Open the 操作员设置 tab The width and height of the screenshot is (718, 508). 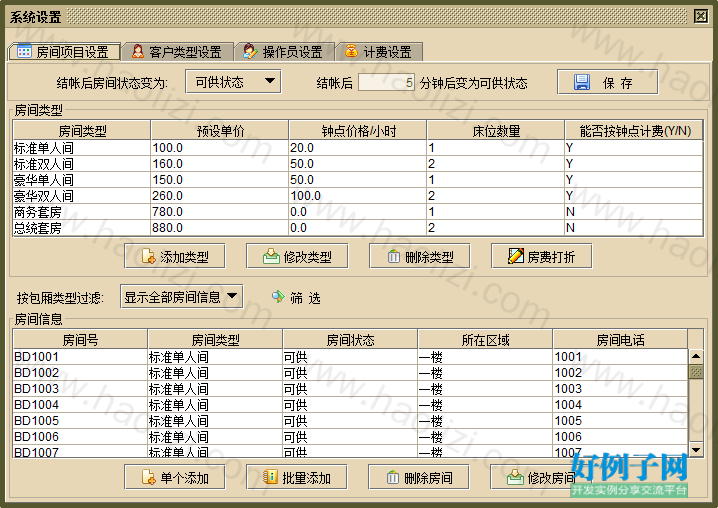tap(285, 52)
